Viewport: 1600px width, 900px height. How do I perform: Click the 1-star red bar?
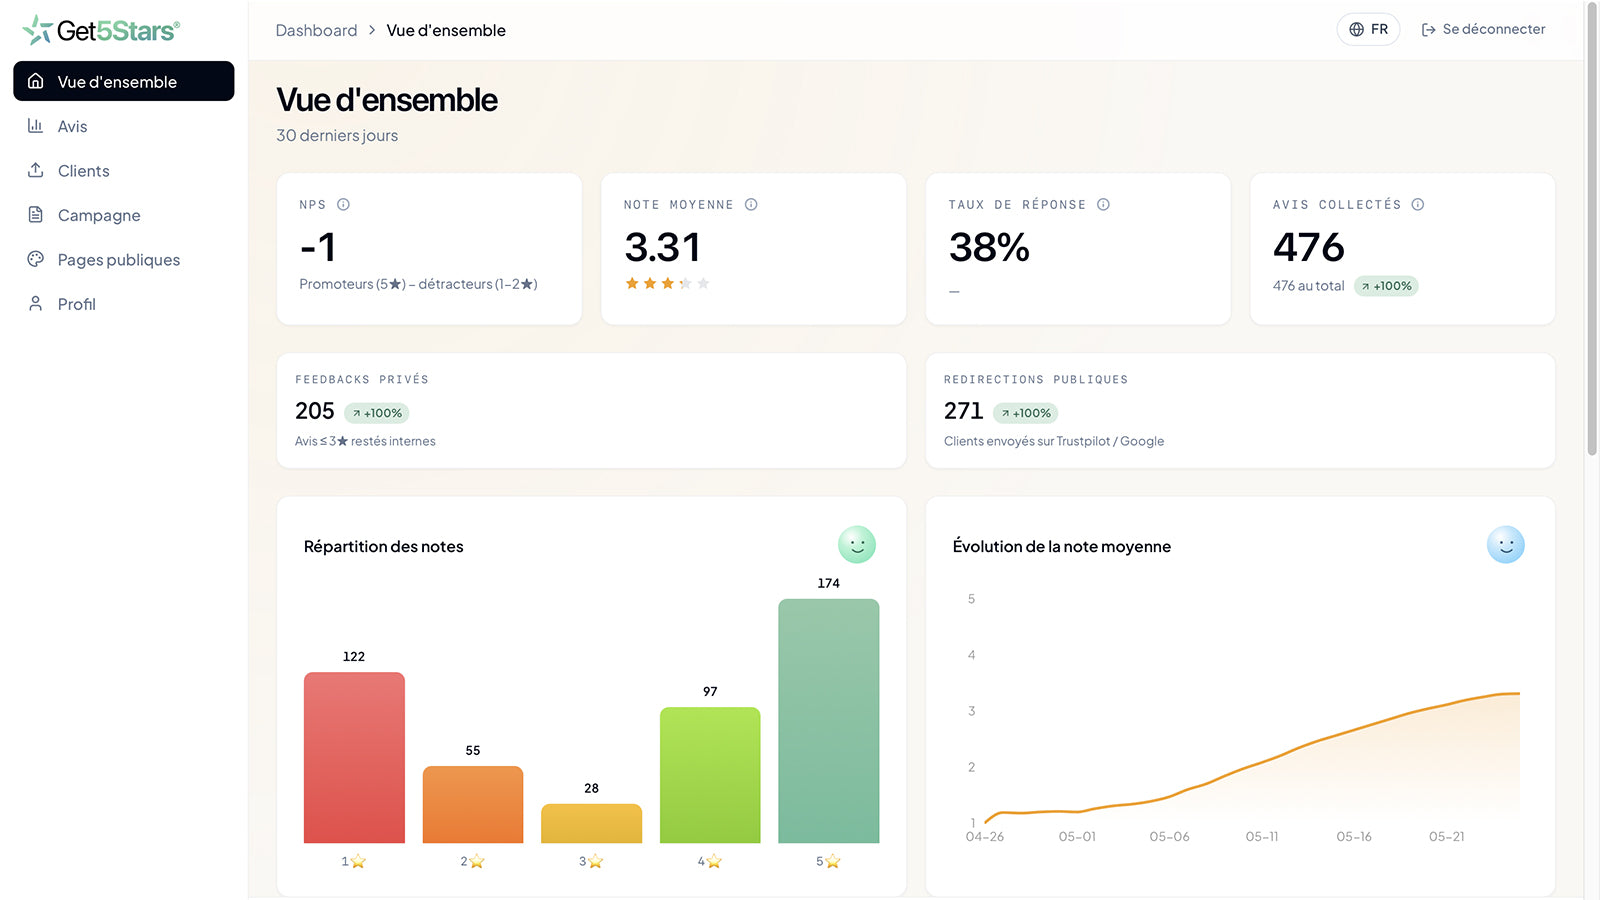click(354, 757)
